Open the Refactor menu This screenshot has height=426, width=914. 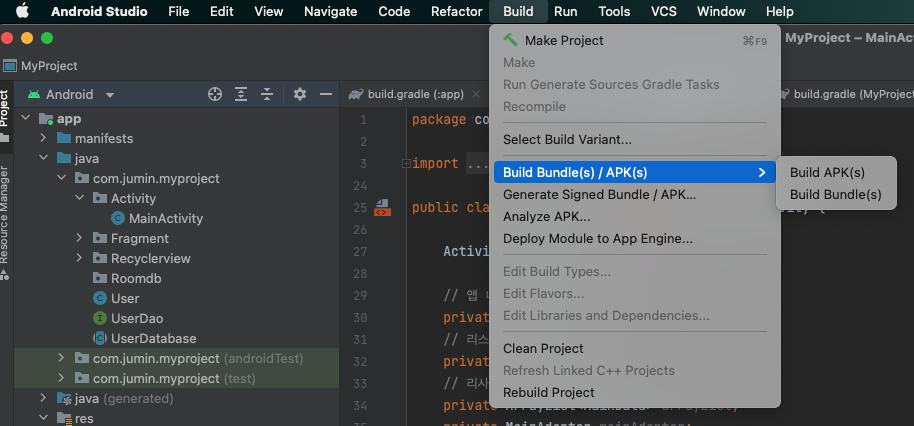click(x=457, y=12)
